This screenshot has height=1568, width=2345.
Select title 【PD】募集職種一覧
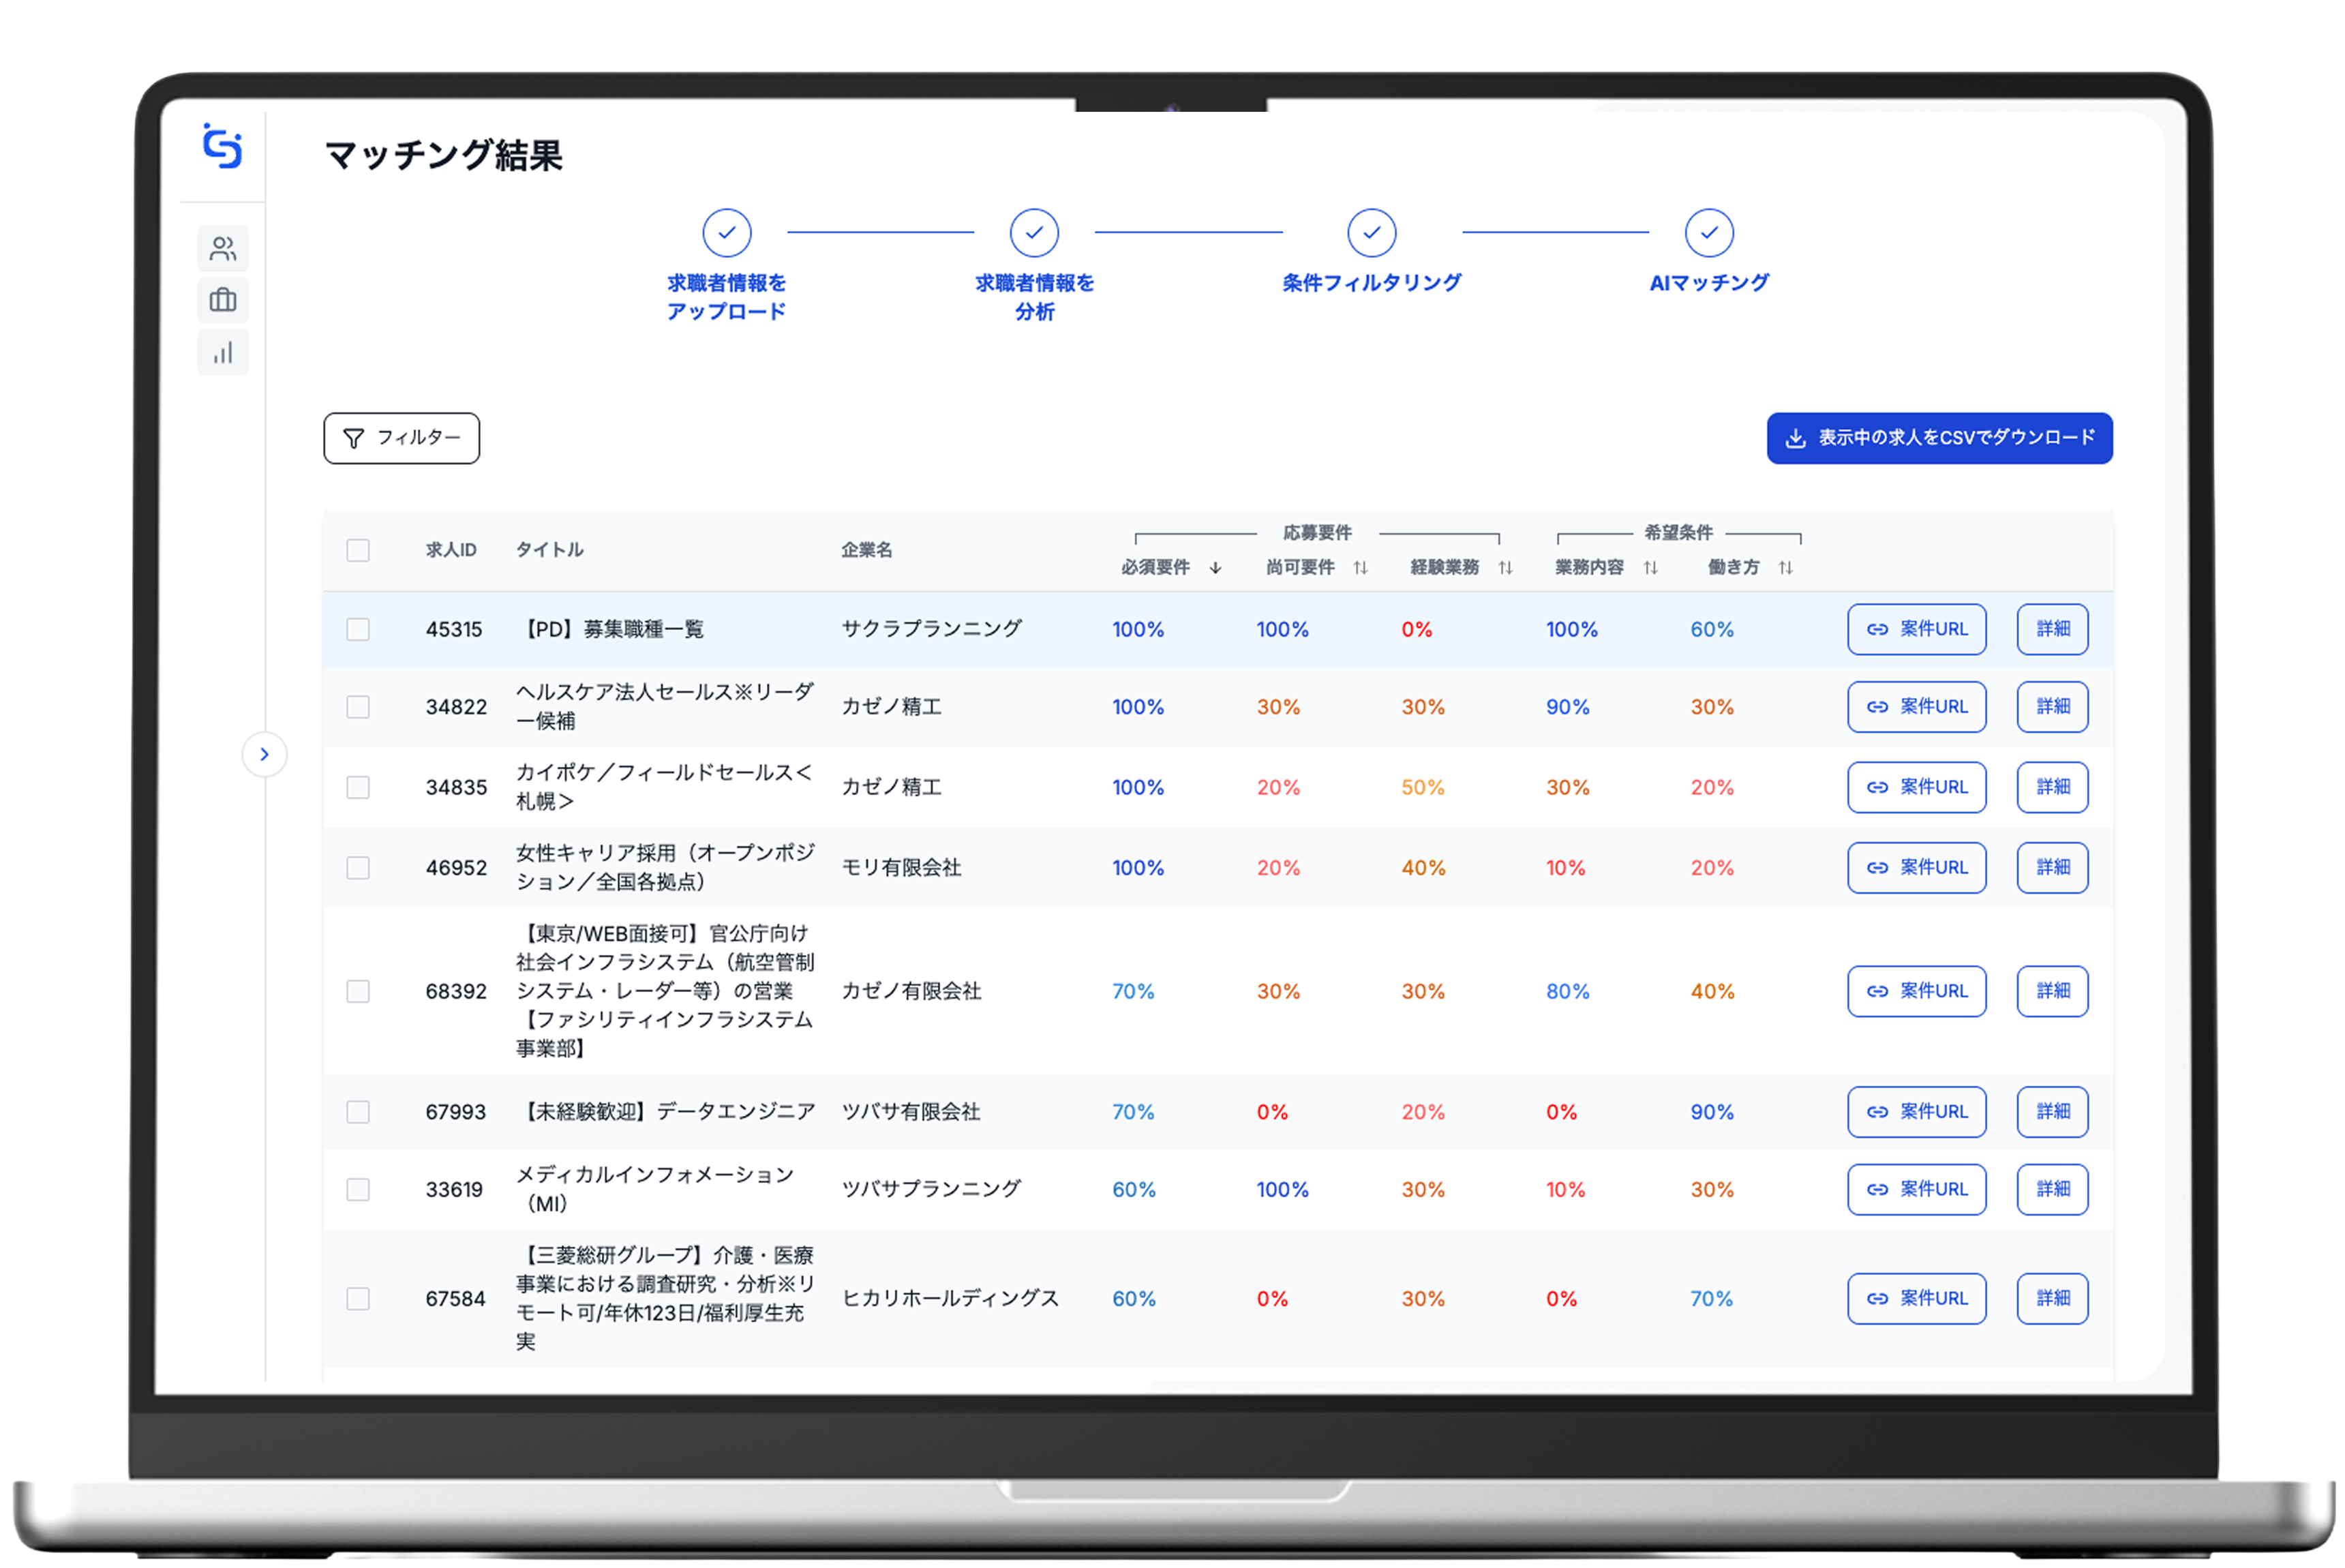610,629
